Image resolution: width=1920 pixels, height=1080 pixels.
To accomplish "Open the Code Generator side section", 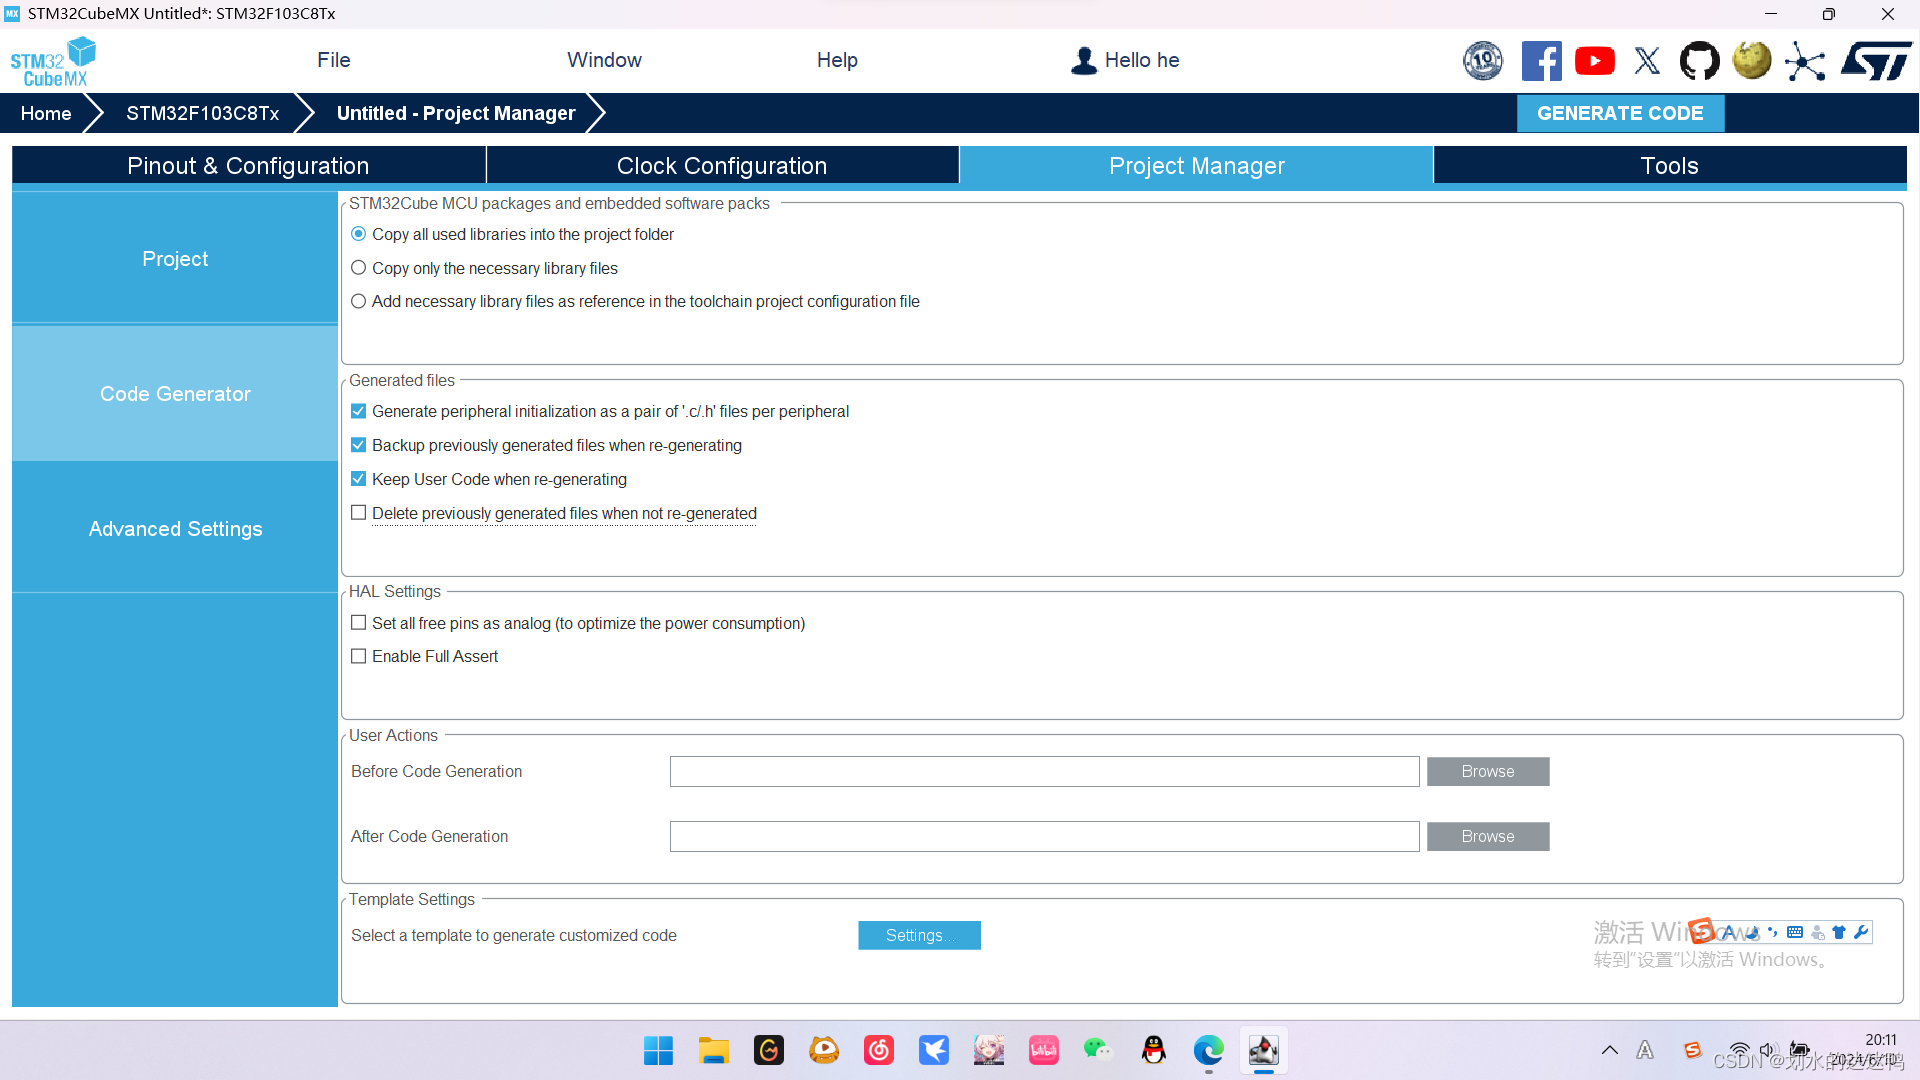I will tap(175, 394).
